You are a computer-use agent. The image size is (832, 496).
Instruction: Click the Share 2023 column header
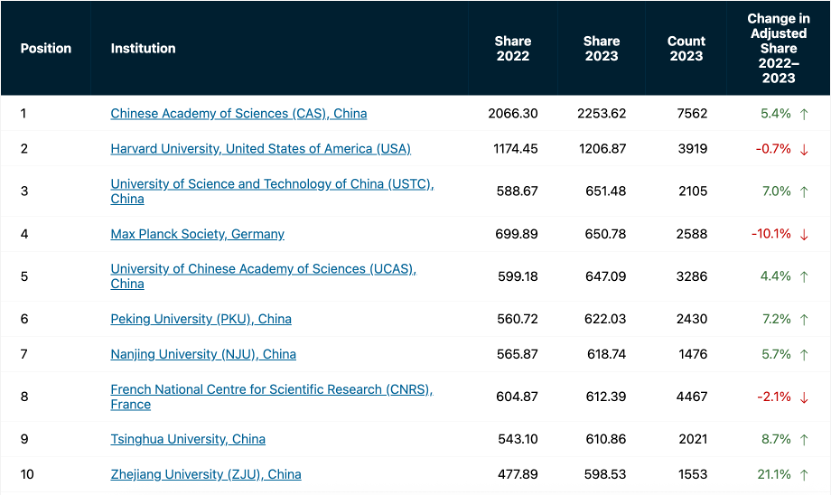(x=602, y=48)
